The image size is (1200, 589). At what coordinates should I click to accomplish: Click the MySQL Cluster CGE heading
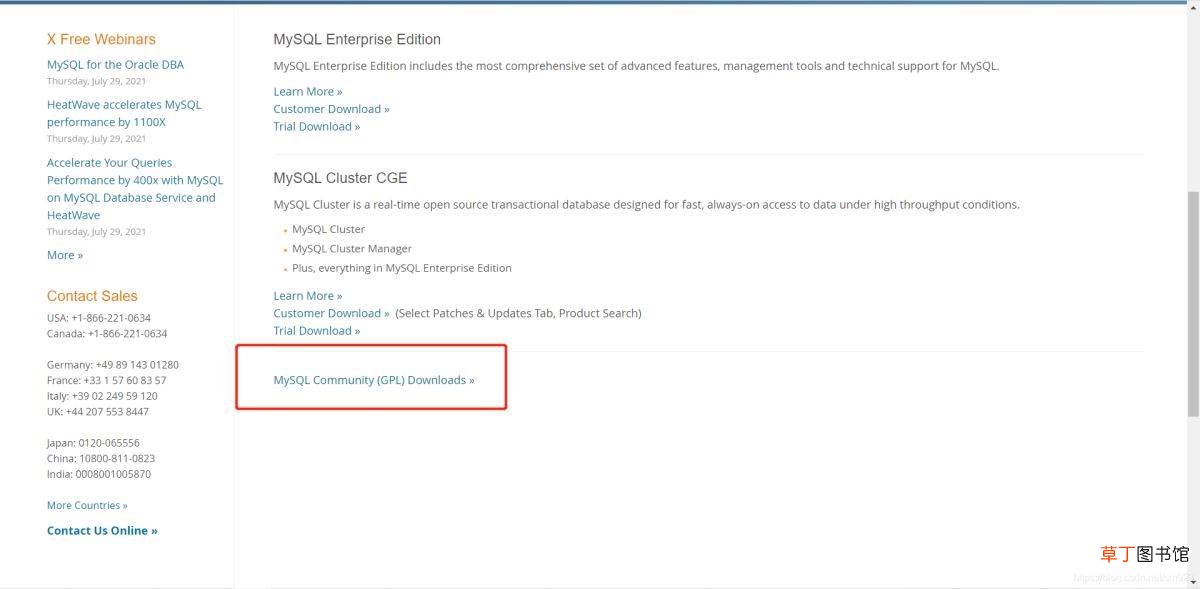click(340, 178)
